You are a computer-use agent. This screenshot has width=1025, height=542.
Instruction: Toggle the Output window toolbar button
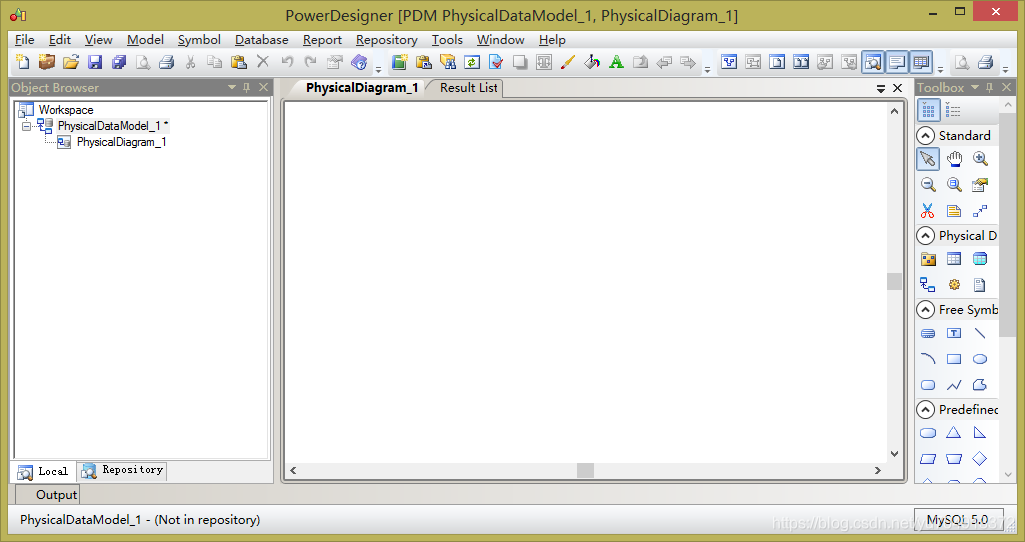click(897, 62)
